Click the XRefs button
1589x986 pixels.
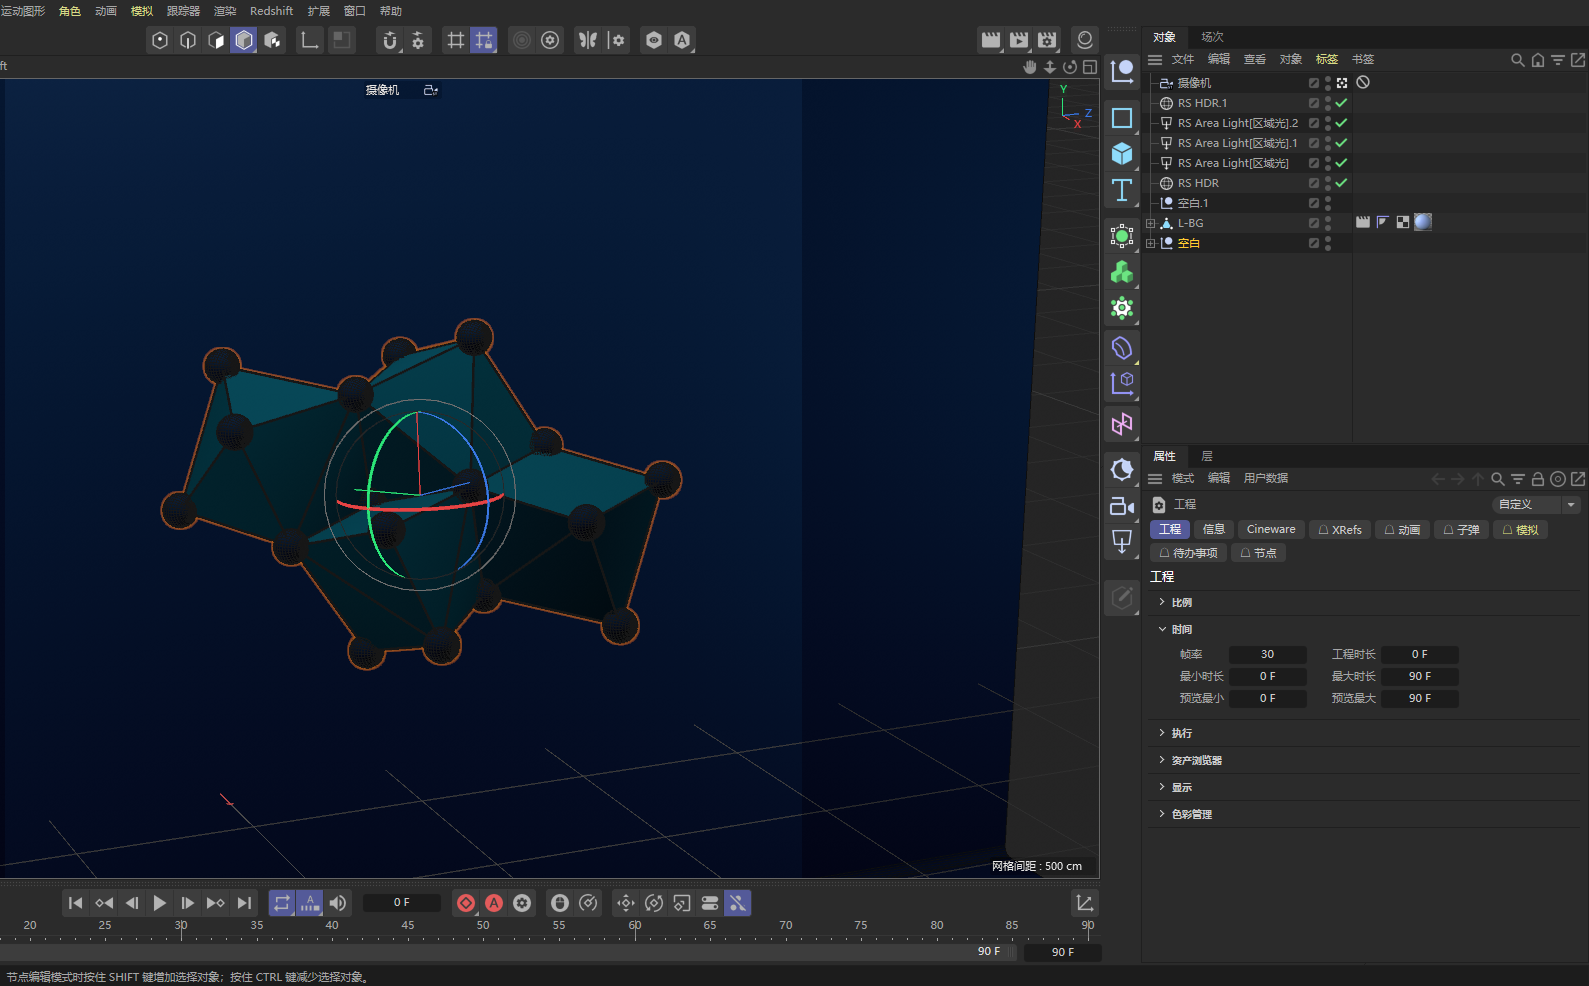[1340, 530]
